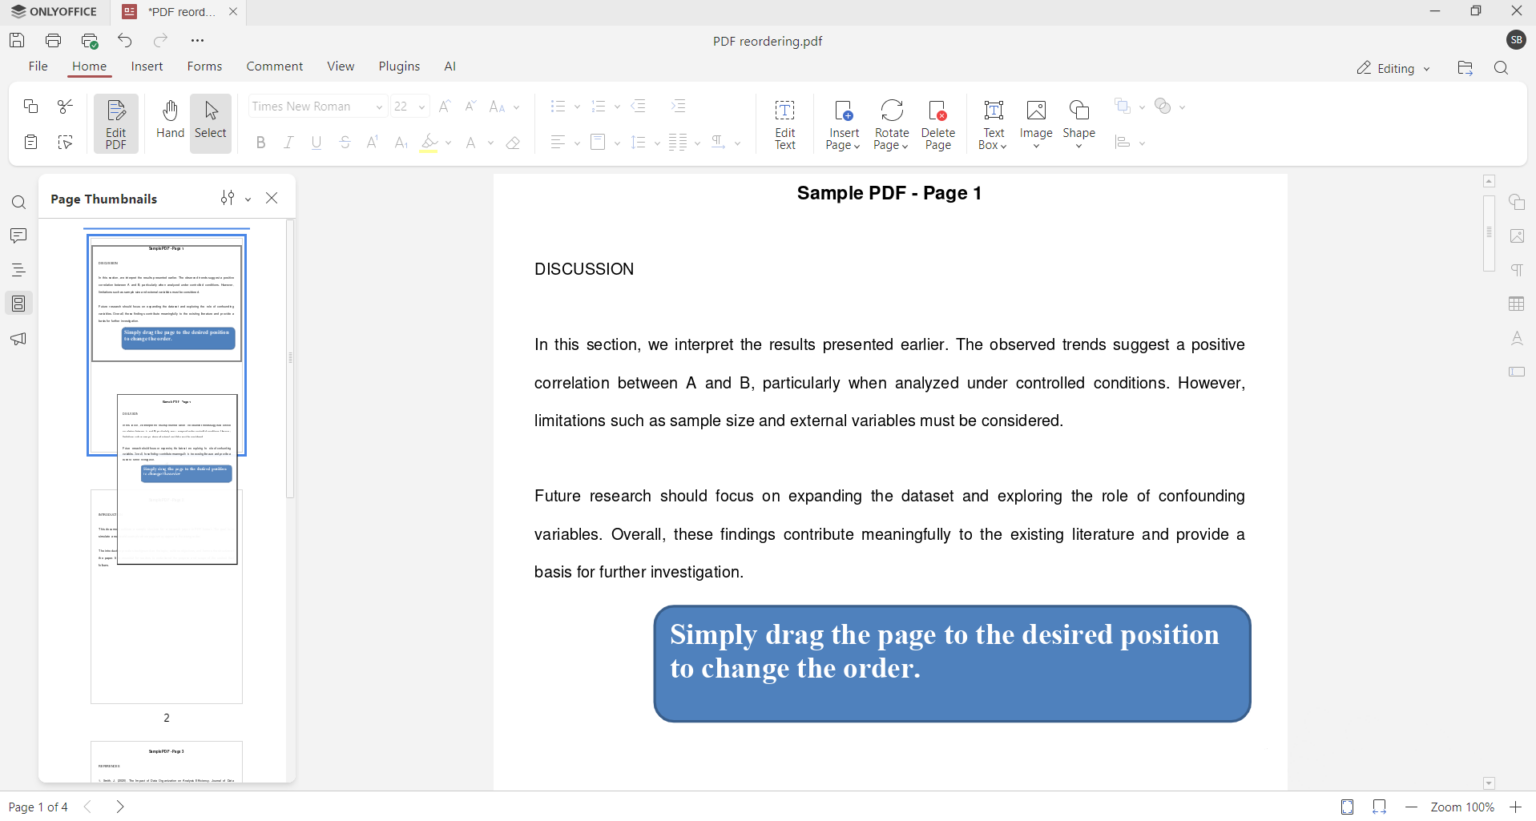The width and height of the screenshot is (1536, 821).
Task: Open the font size dropdown
Action: (x=422, y=105)
